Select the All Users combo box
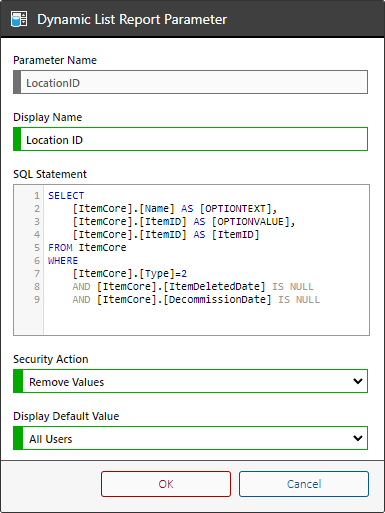This screenshot has height=513, width=385. coord(190,438)
